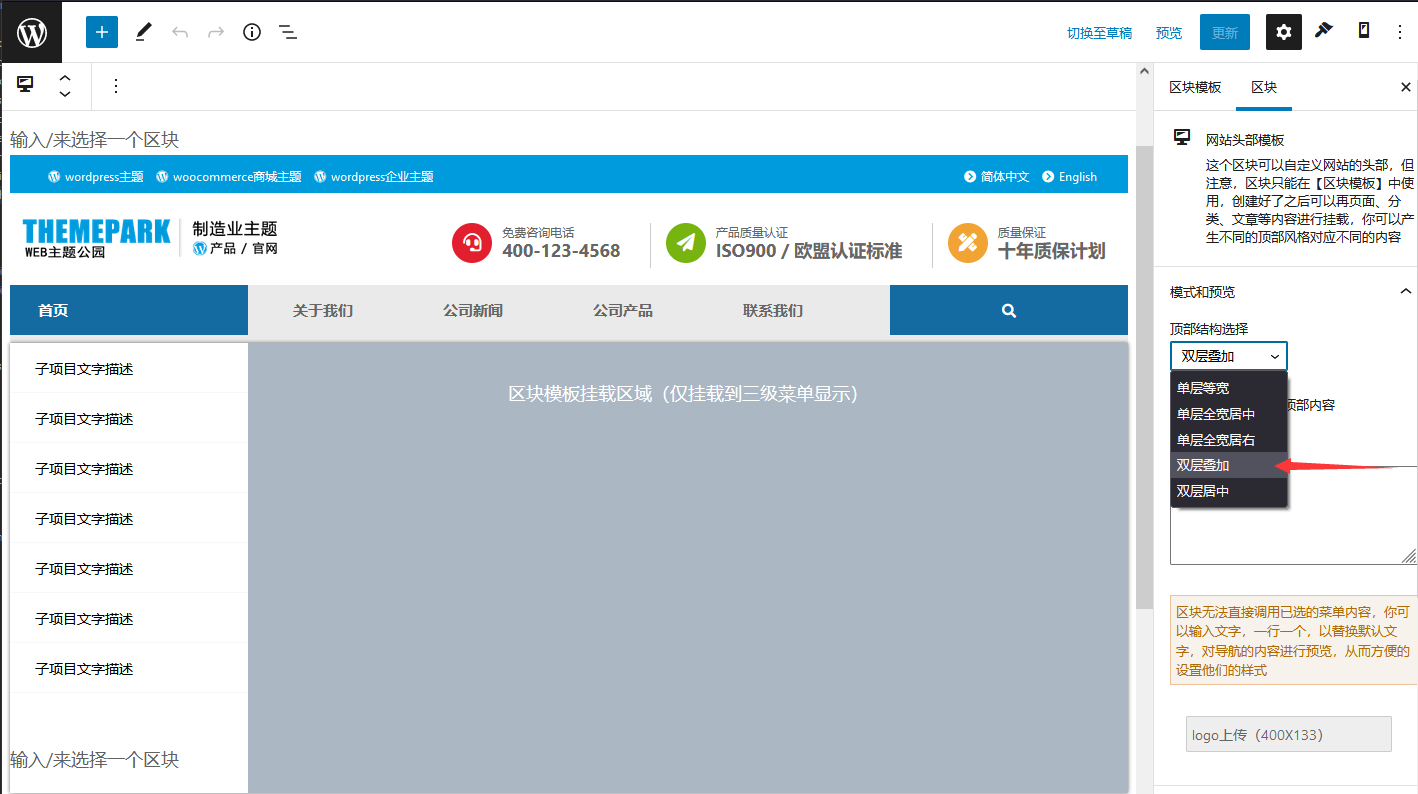Select the monitor icon in the block toolbar
1418x794 pixels.
pyautogui.click(x=24, y=85)
